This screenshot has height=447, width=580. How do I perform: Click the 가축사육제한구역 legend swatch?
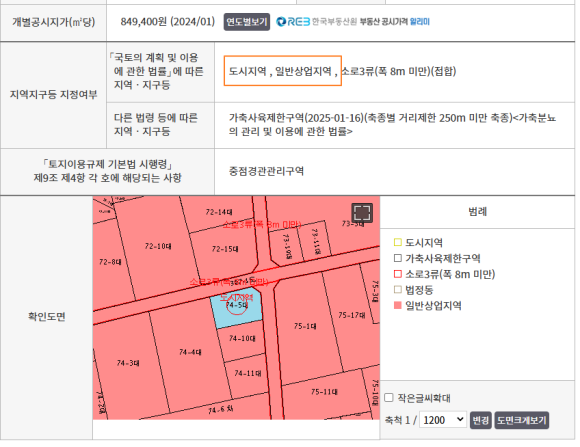coord(398,258)
